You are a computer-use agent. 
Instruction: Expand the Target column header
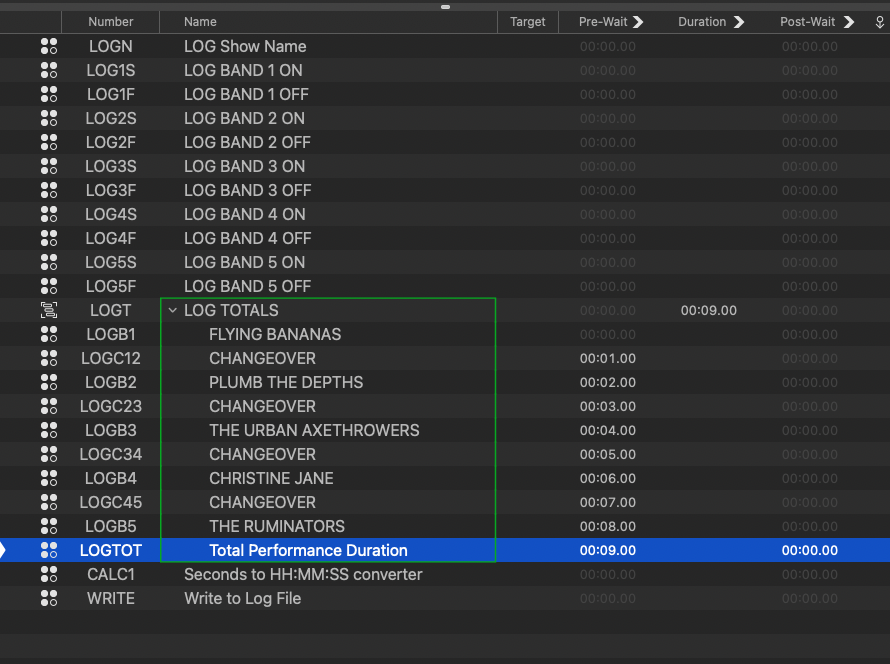[x=527, y=21]
